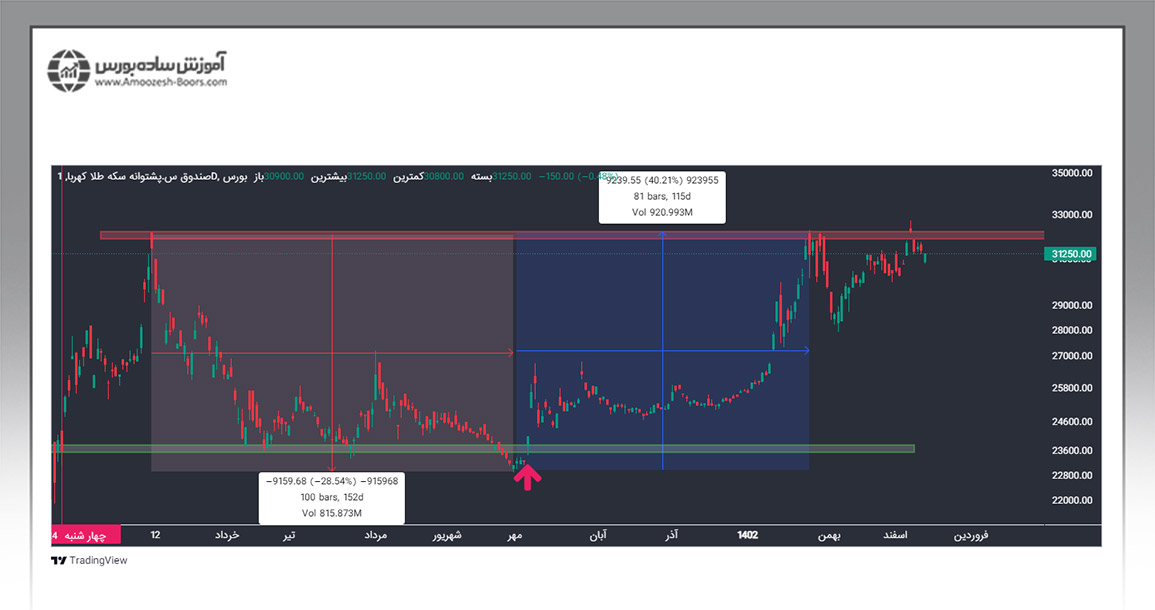Screen dimensions: 1155x610
Task: Click the pink up arrow marker
Action: point(527,476)
